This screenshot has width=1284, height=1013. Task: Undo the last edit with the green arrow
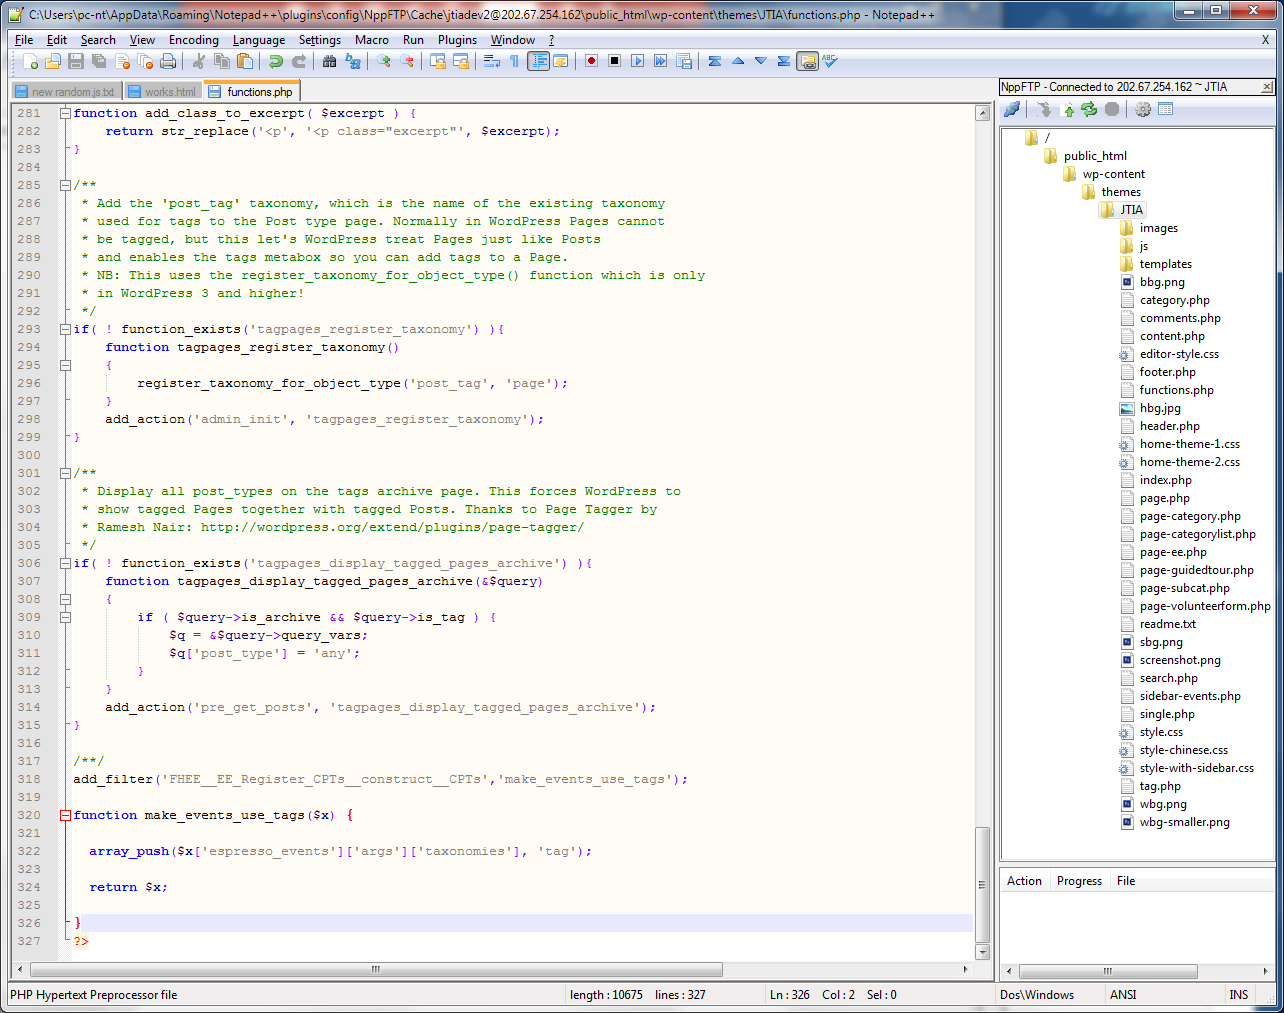(275, 61)
